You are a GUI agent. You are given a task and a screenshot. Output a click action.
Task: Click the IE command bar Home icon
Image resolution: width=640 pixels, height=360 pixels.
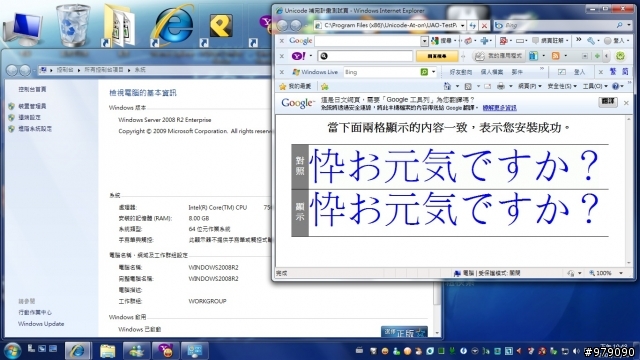(447, 86)
